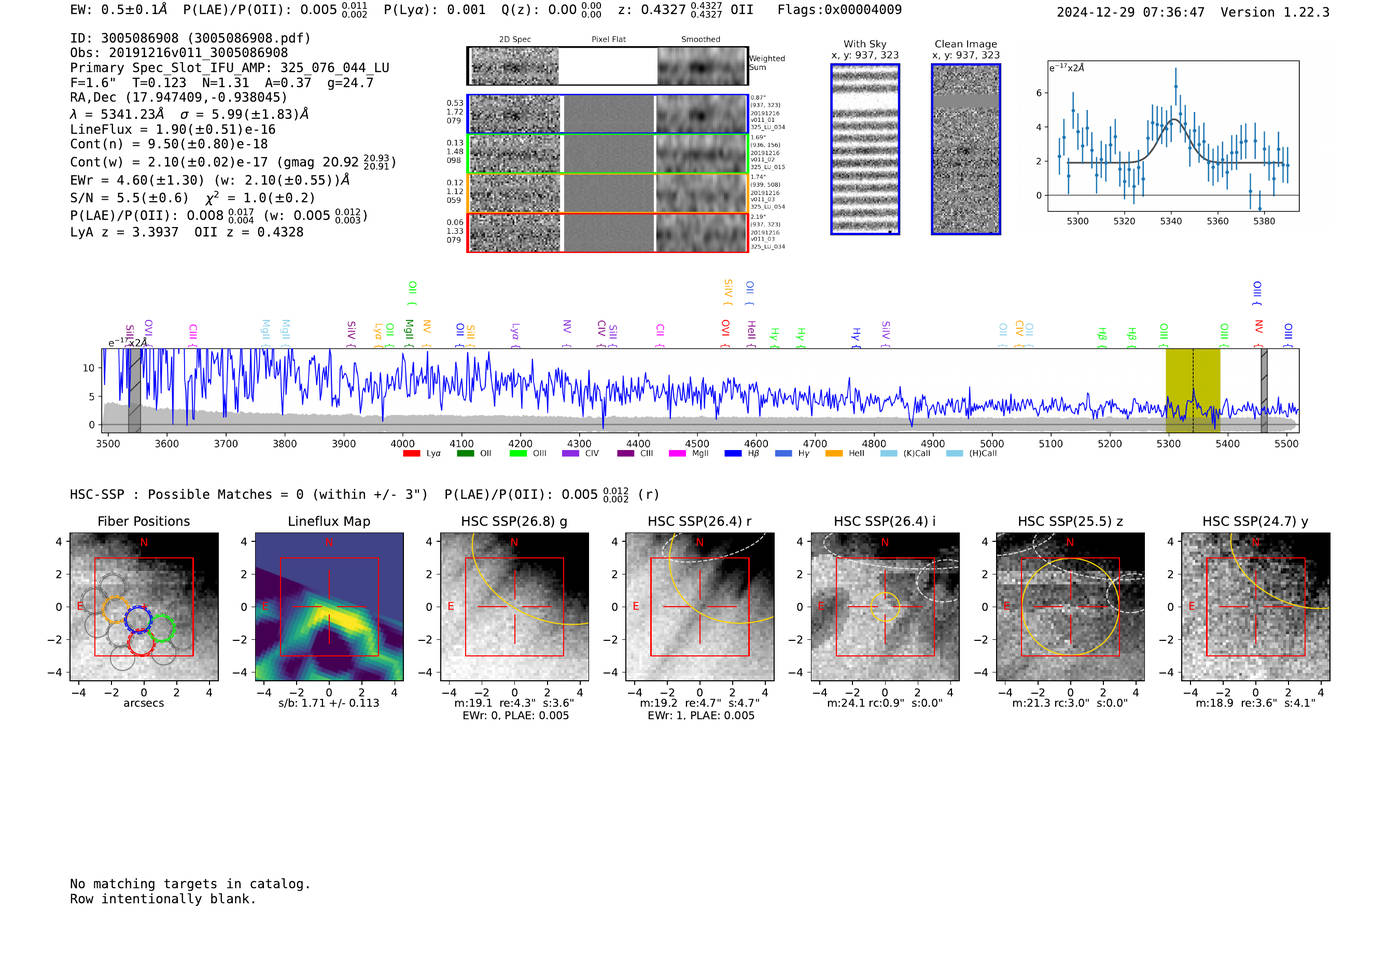Click the CIII legend color box

click(x=626, y=454)
